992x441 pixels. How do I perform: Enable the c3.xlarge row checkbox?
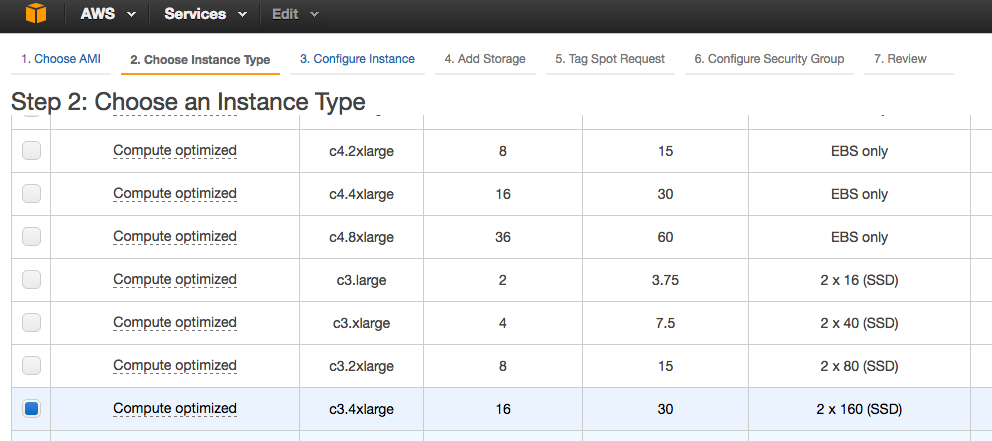coord(32,323)
